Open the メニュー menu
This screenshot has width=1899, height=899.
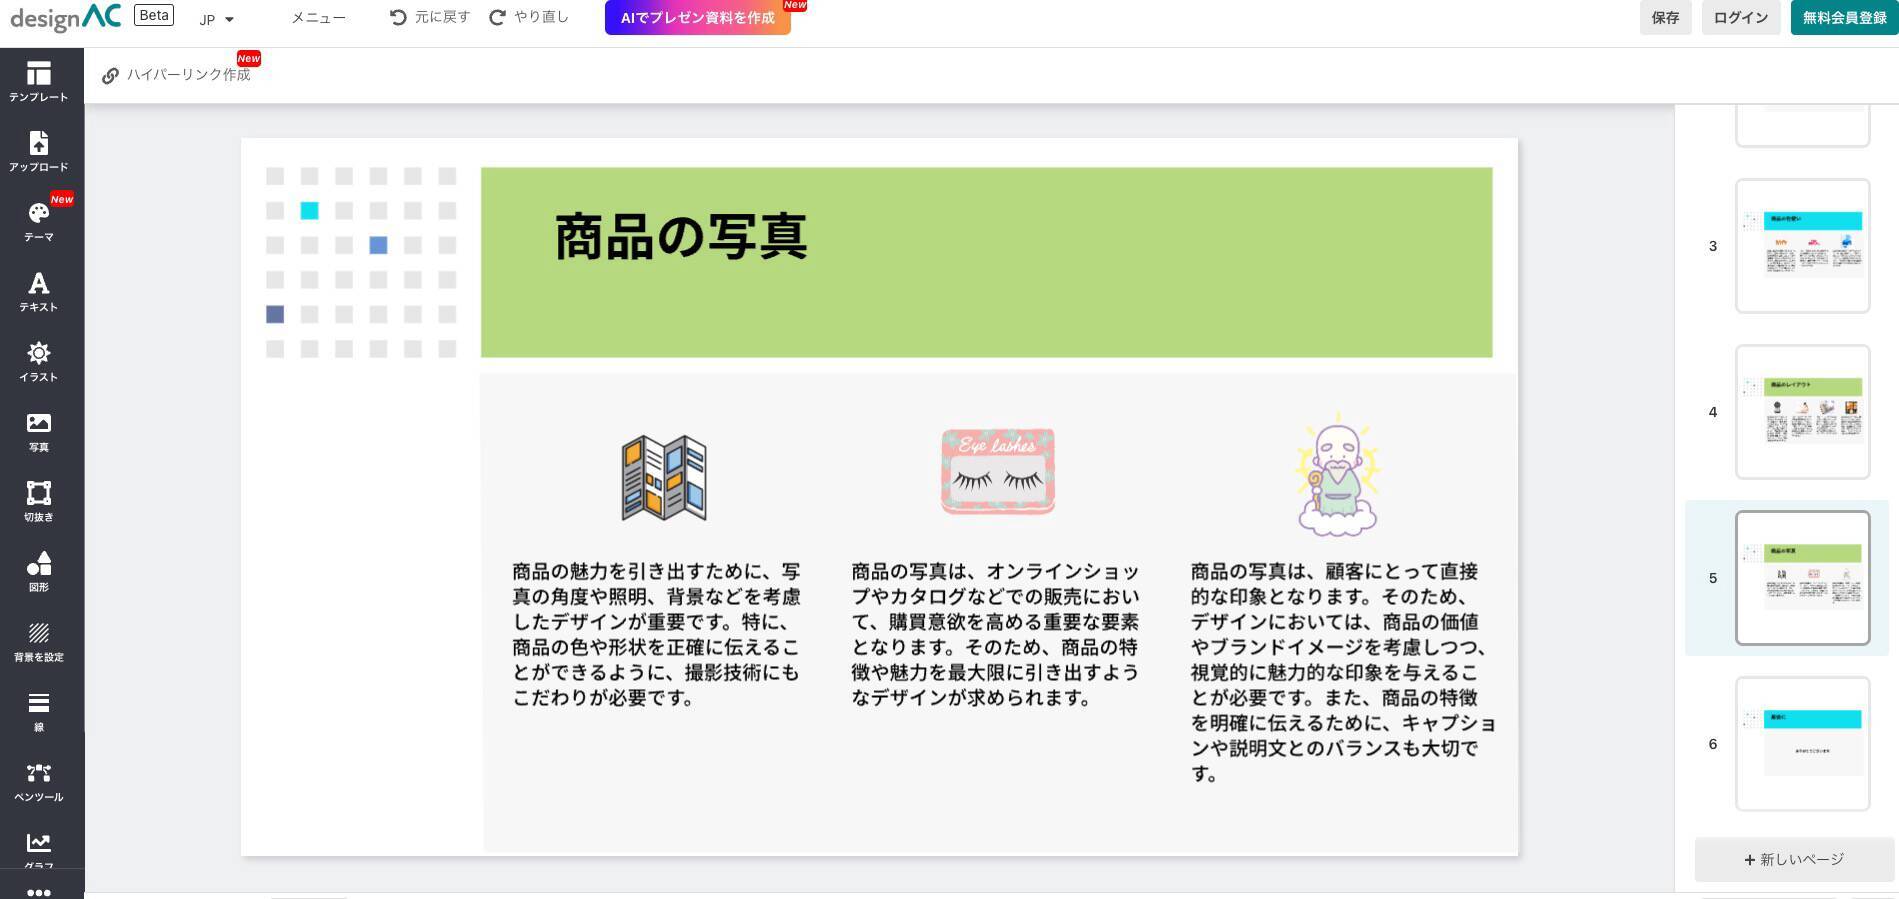pyautogui.click(x=318, y=18)
